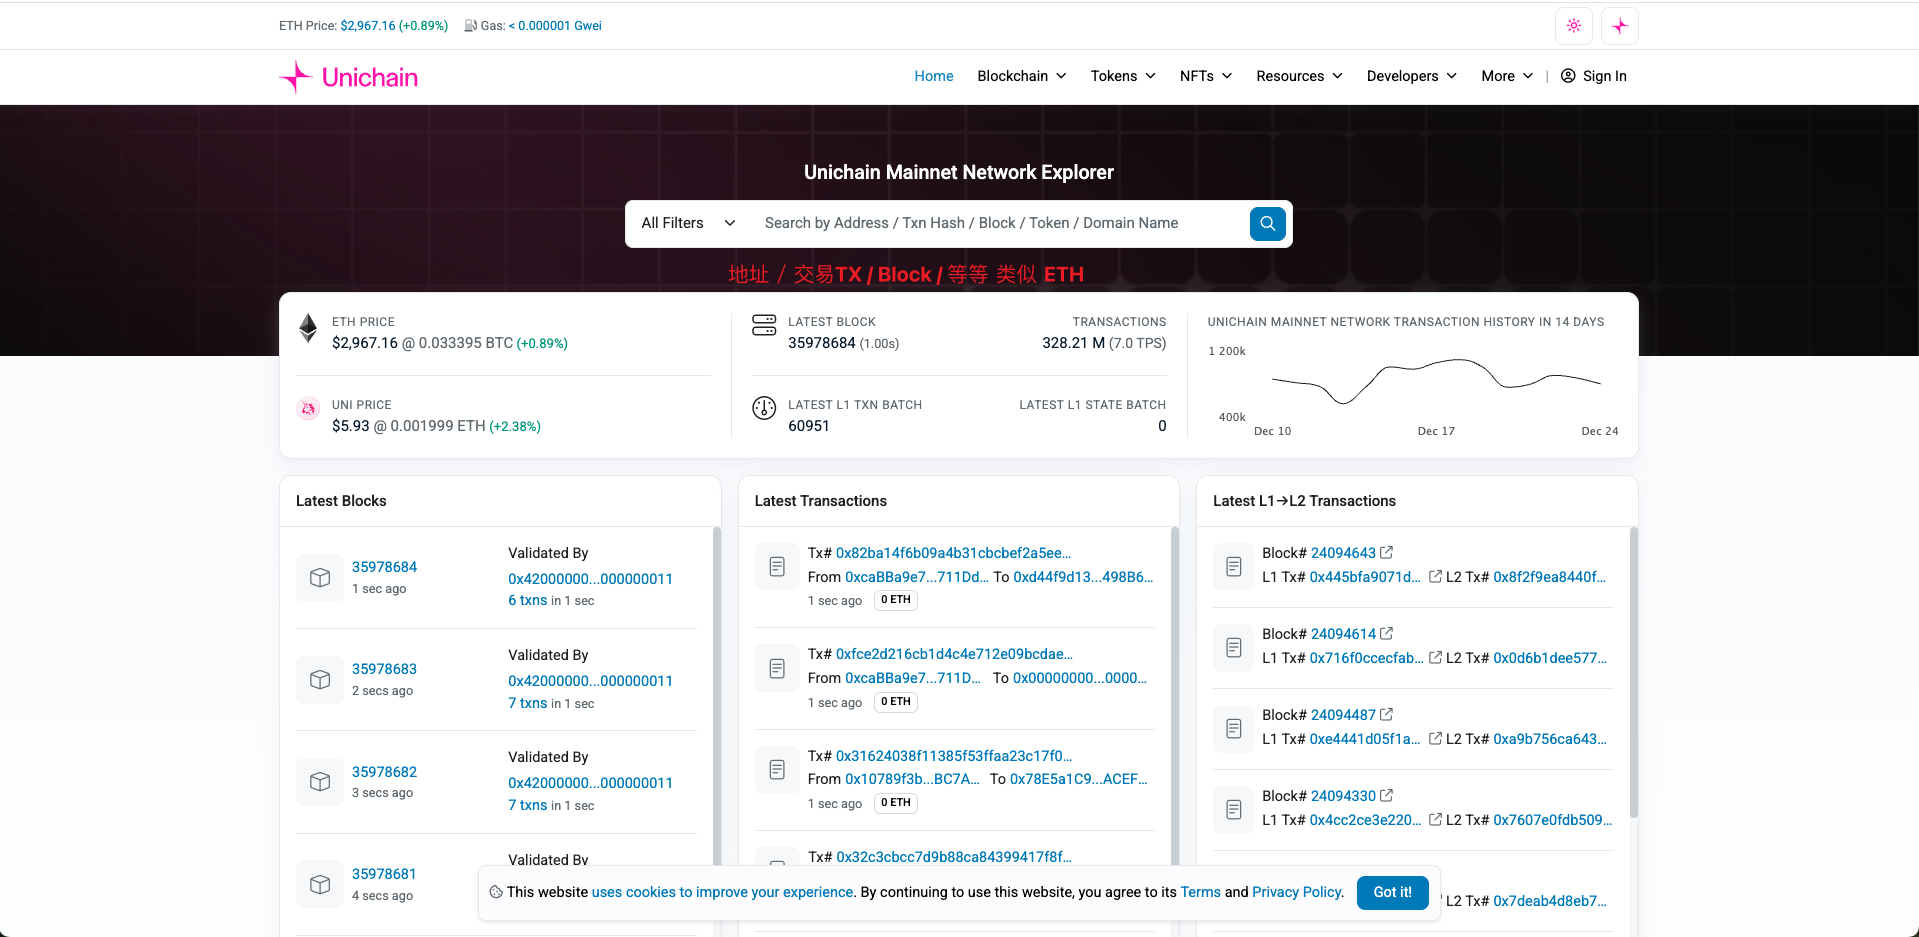Click external link icon after L1 Tx# 0x445bfa9071d
1919x937 pixels.
pos(1435,577)
